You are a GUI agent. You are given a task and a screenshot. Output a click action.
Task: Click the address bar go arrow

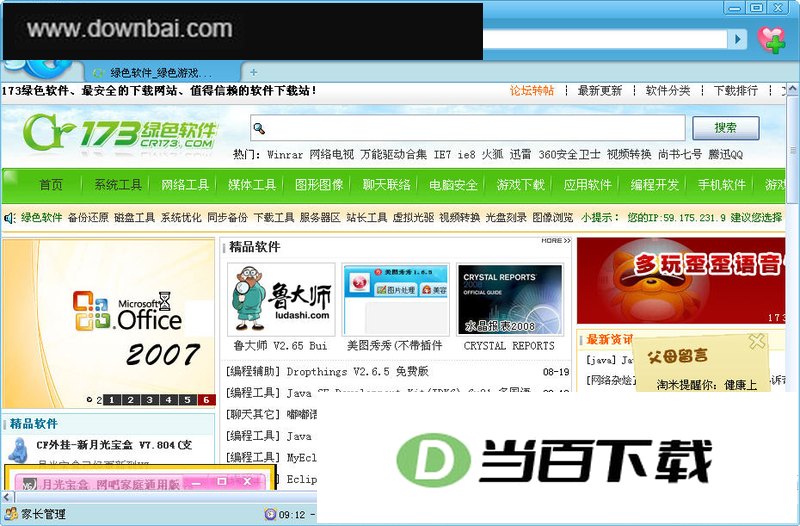pos(737,39)
